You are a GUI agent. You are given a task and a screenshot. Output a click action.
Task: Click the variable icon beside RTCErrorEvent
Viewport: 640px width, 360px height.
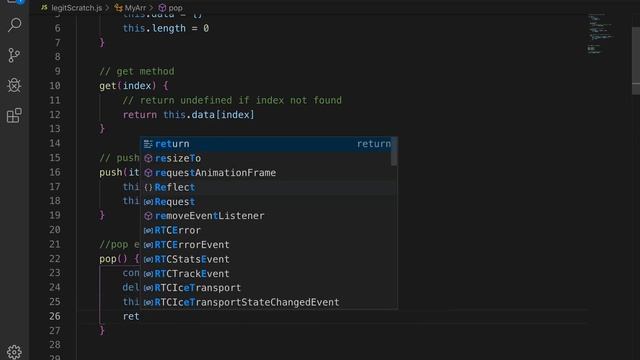click(x=148, y=244)
